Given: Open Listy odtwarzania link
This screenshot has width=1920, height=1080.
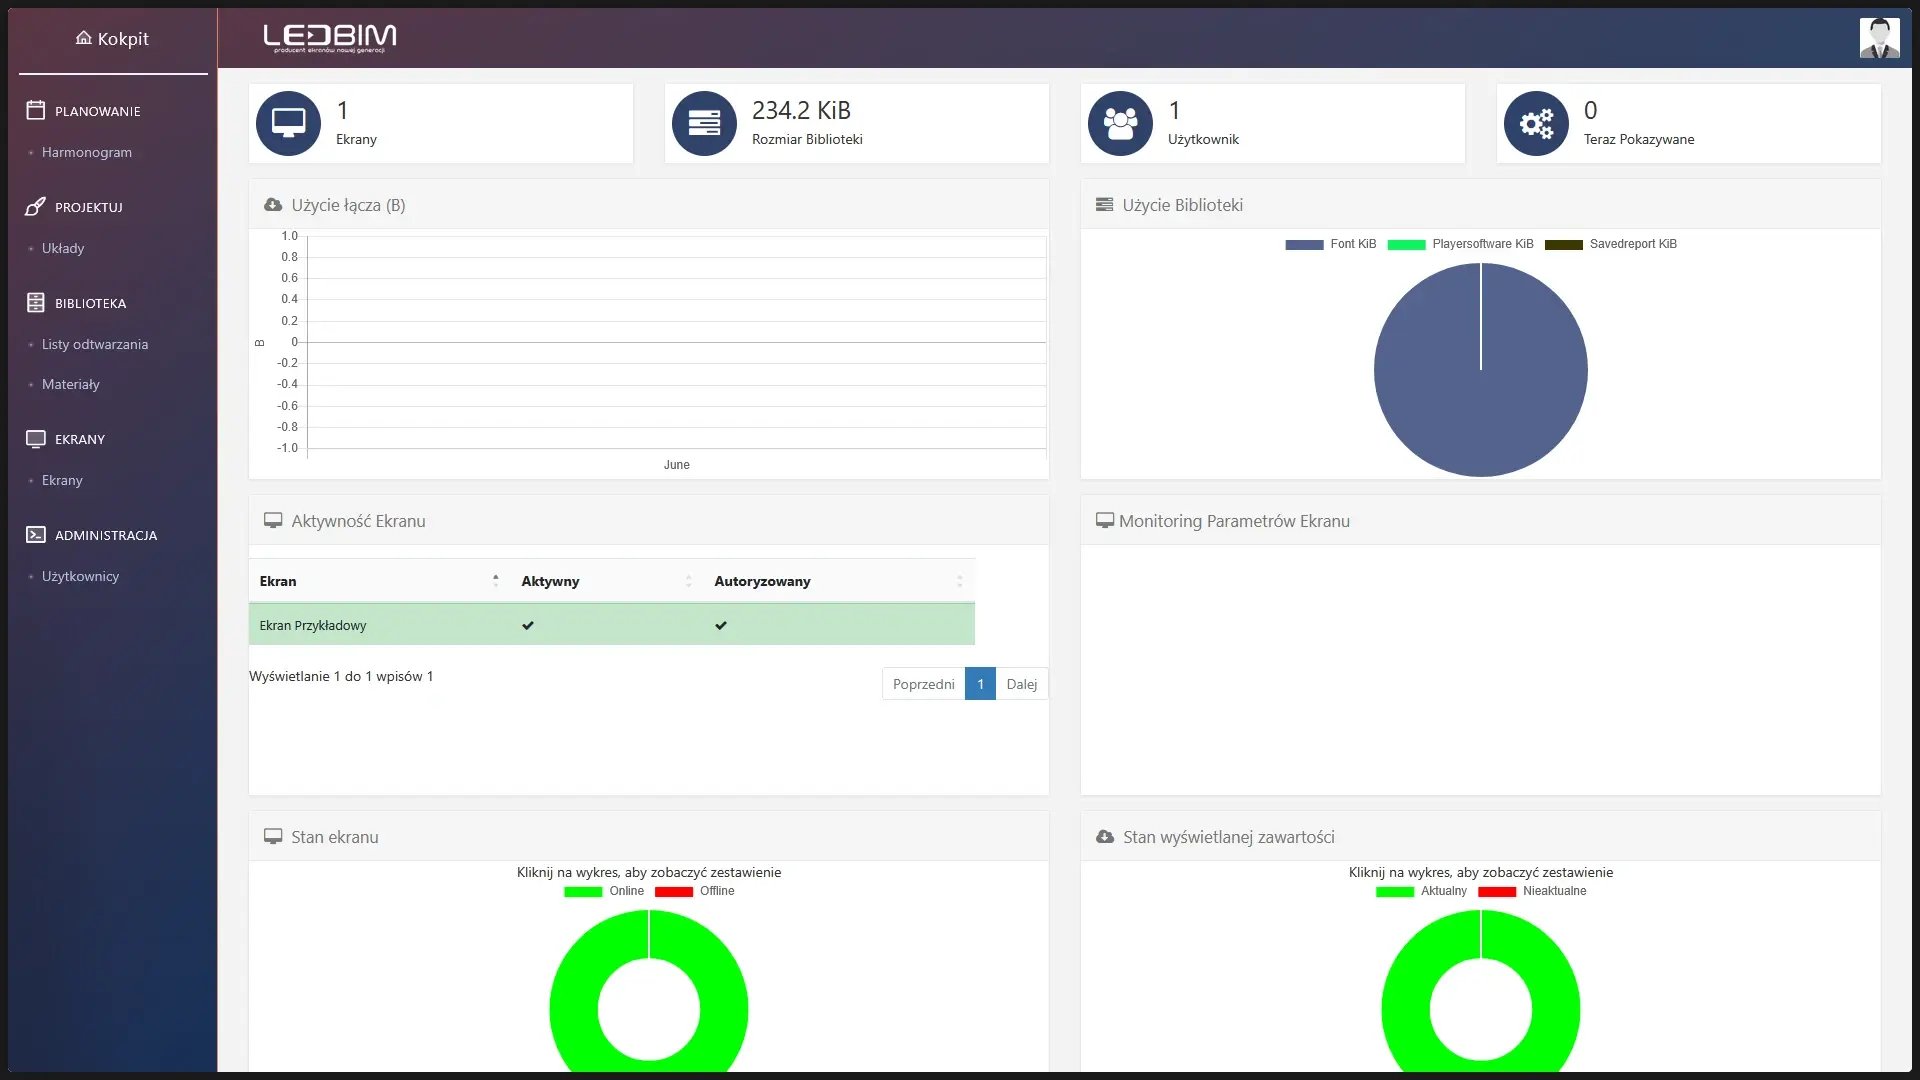Looking at the screenshot, I should coord(95,343).
